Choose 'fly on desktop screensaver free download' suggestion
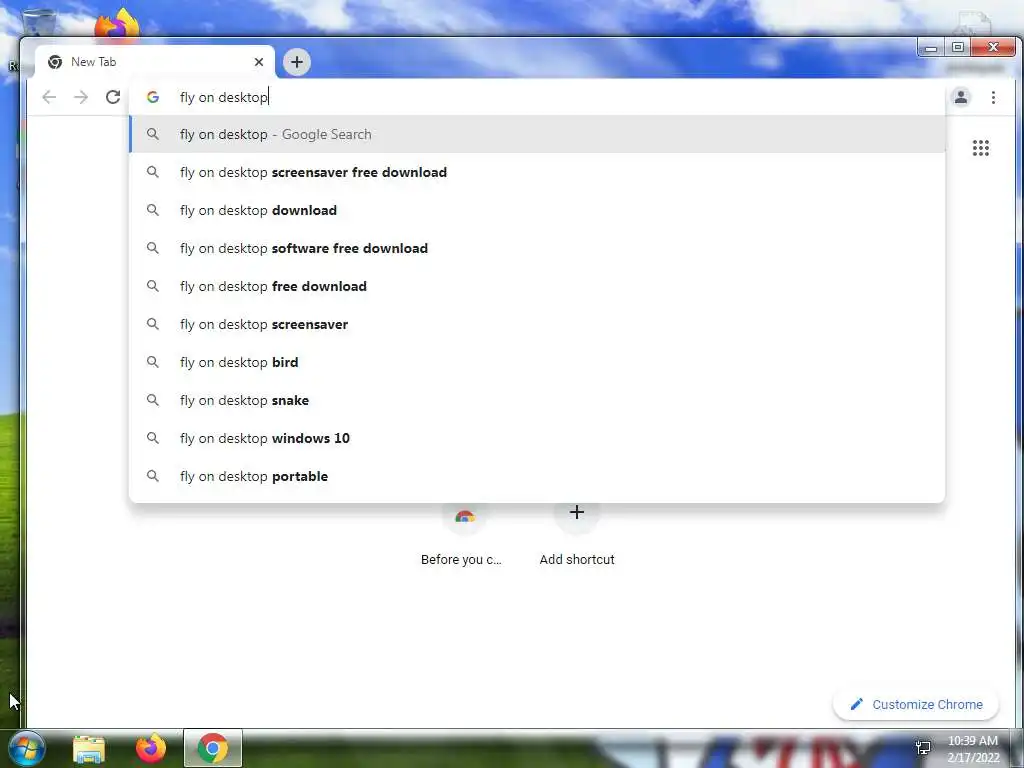The height and width of the screenshot is (768, 1024). point(537,172)
